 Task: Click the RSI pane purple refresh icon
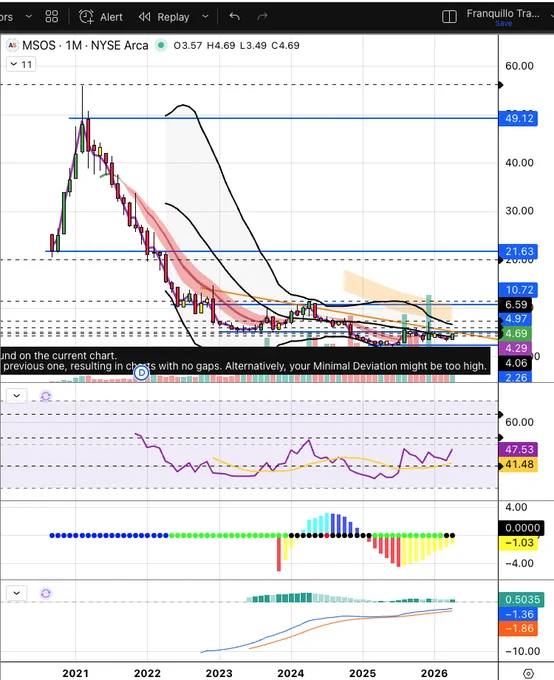click(46, 396)
